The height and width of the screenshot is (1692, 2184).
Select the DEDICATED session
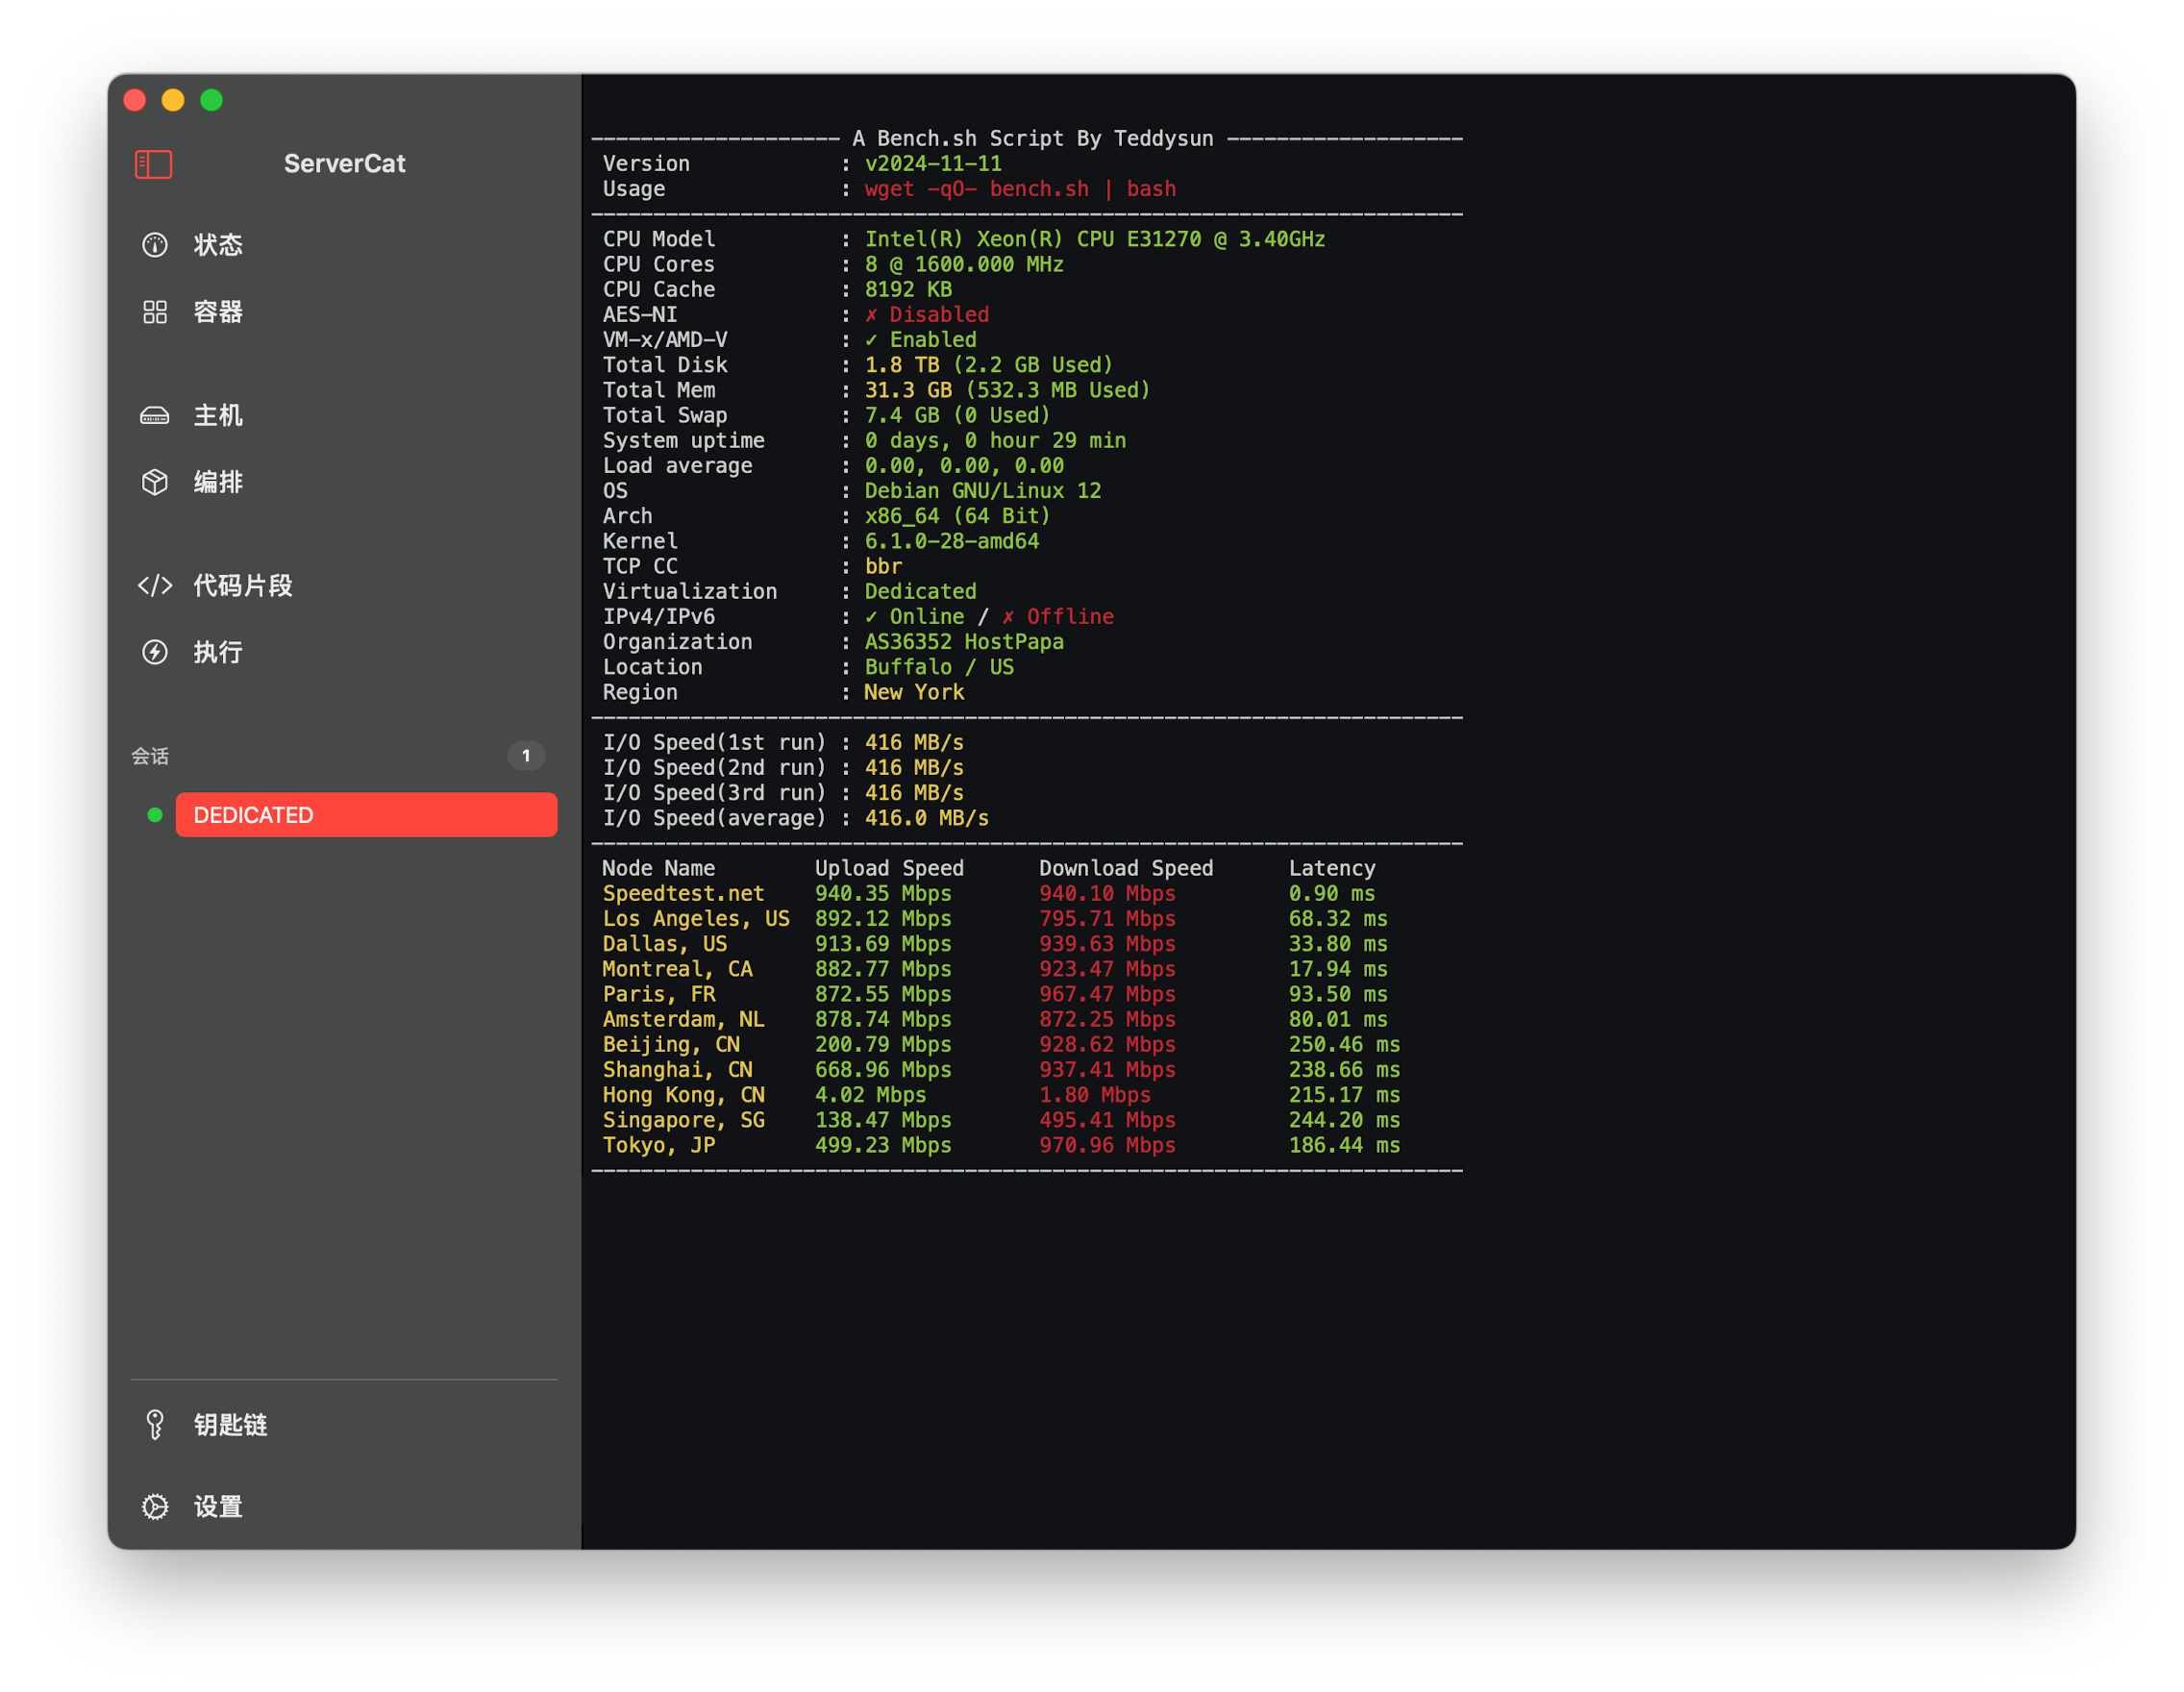click(x=366, y=815)
